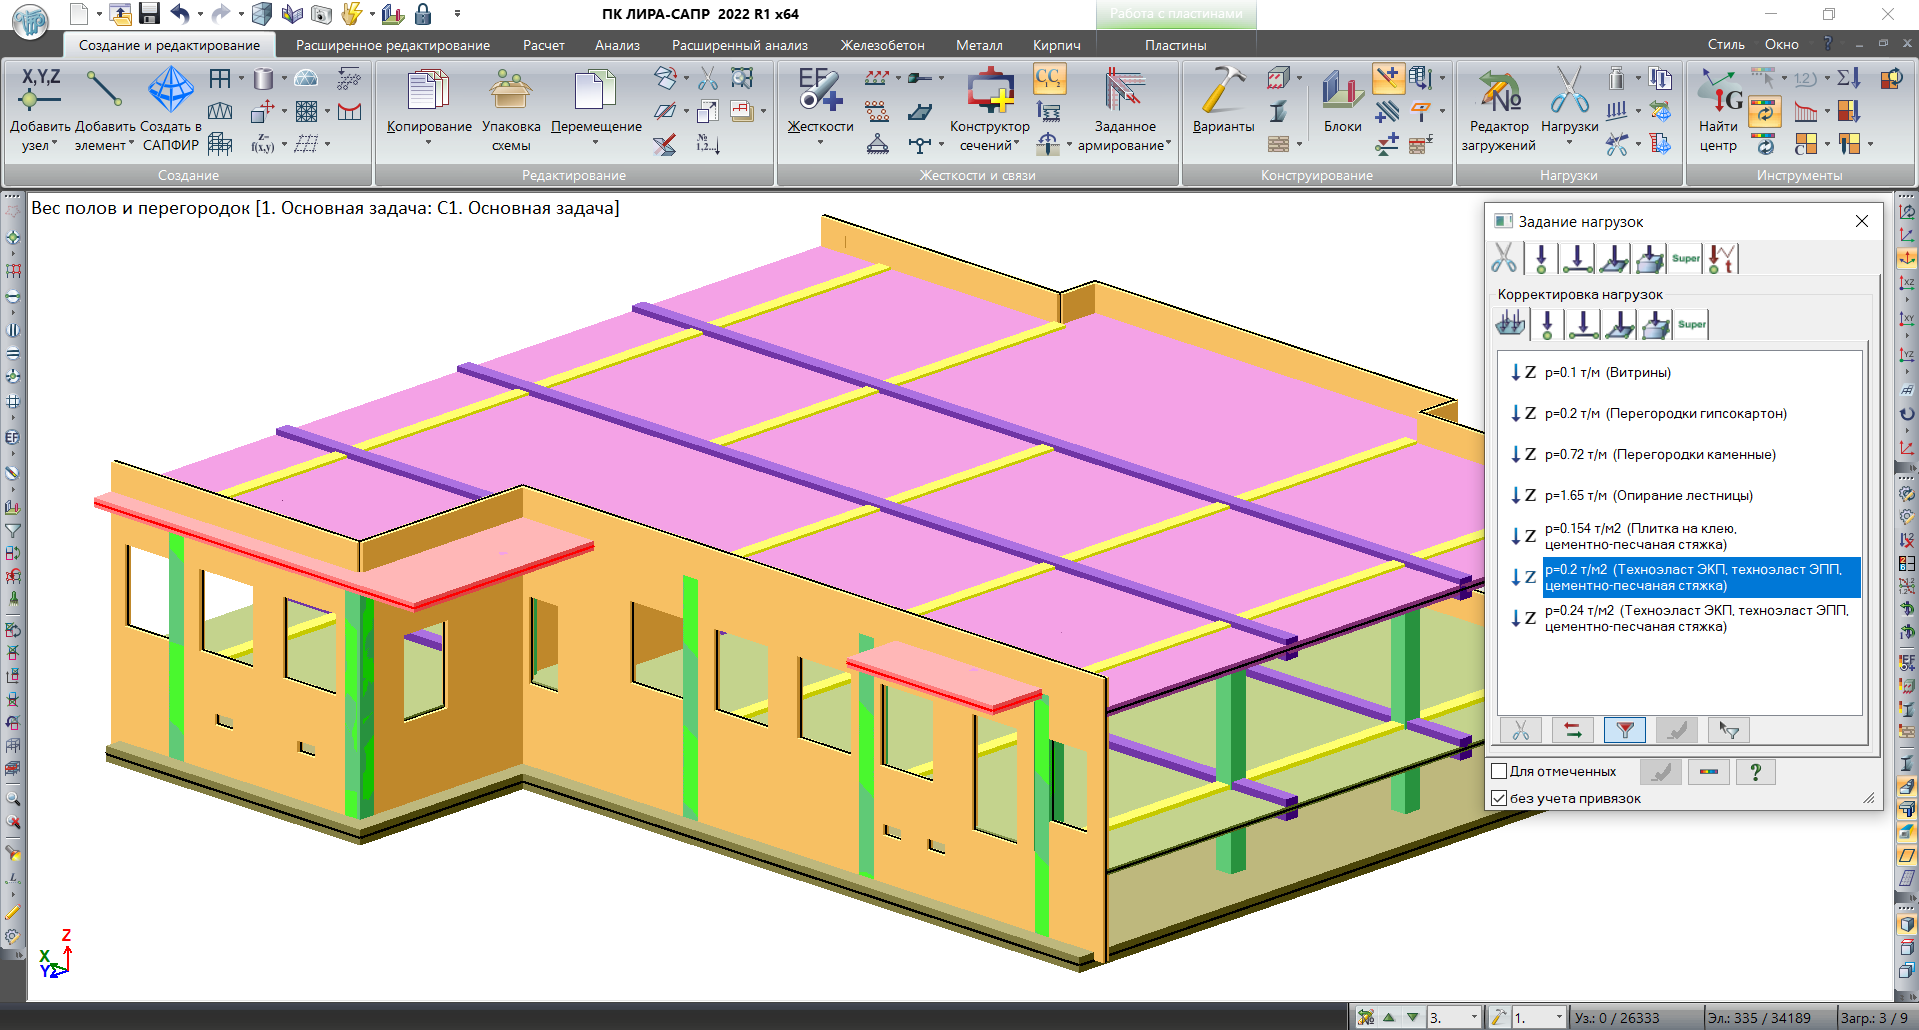Viewport: 1919px width, 1030px height.
Task: Open Редактор загружений in the ribbon
Action: 1498,92
